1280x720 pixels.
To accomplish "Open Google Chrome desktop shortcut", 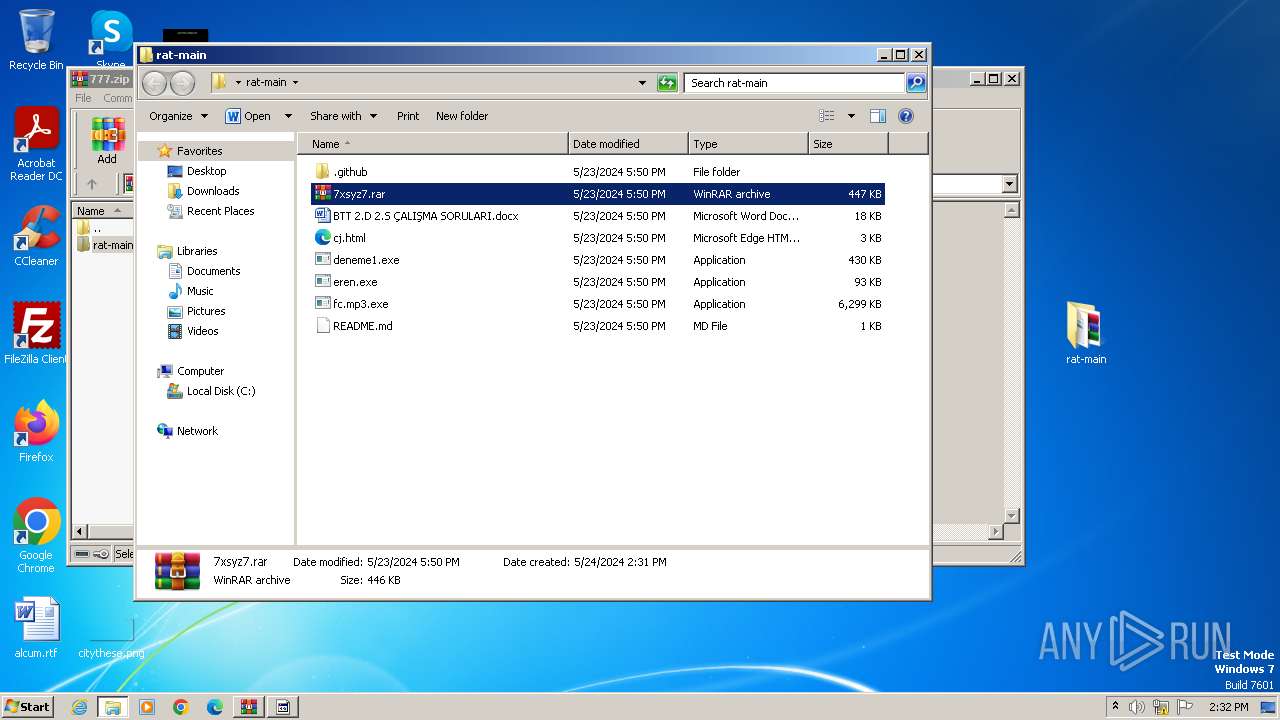I will tap(36, 536).
